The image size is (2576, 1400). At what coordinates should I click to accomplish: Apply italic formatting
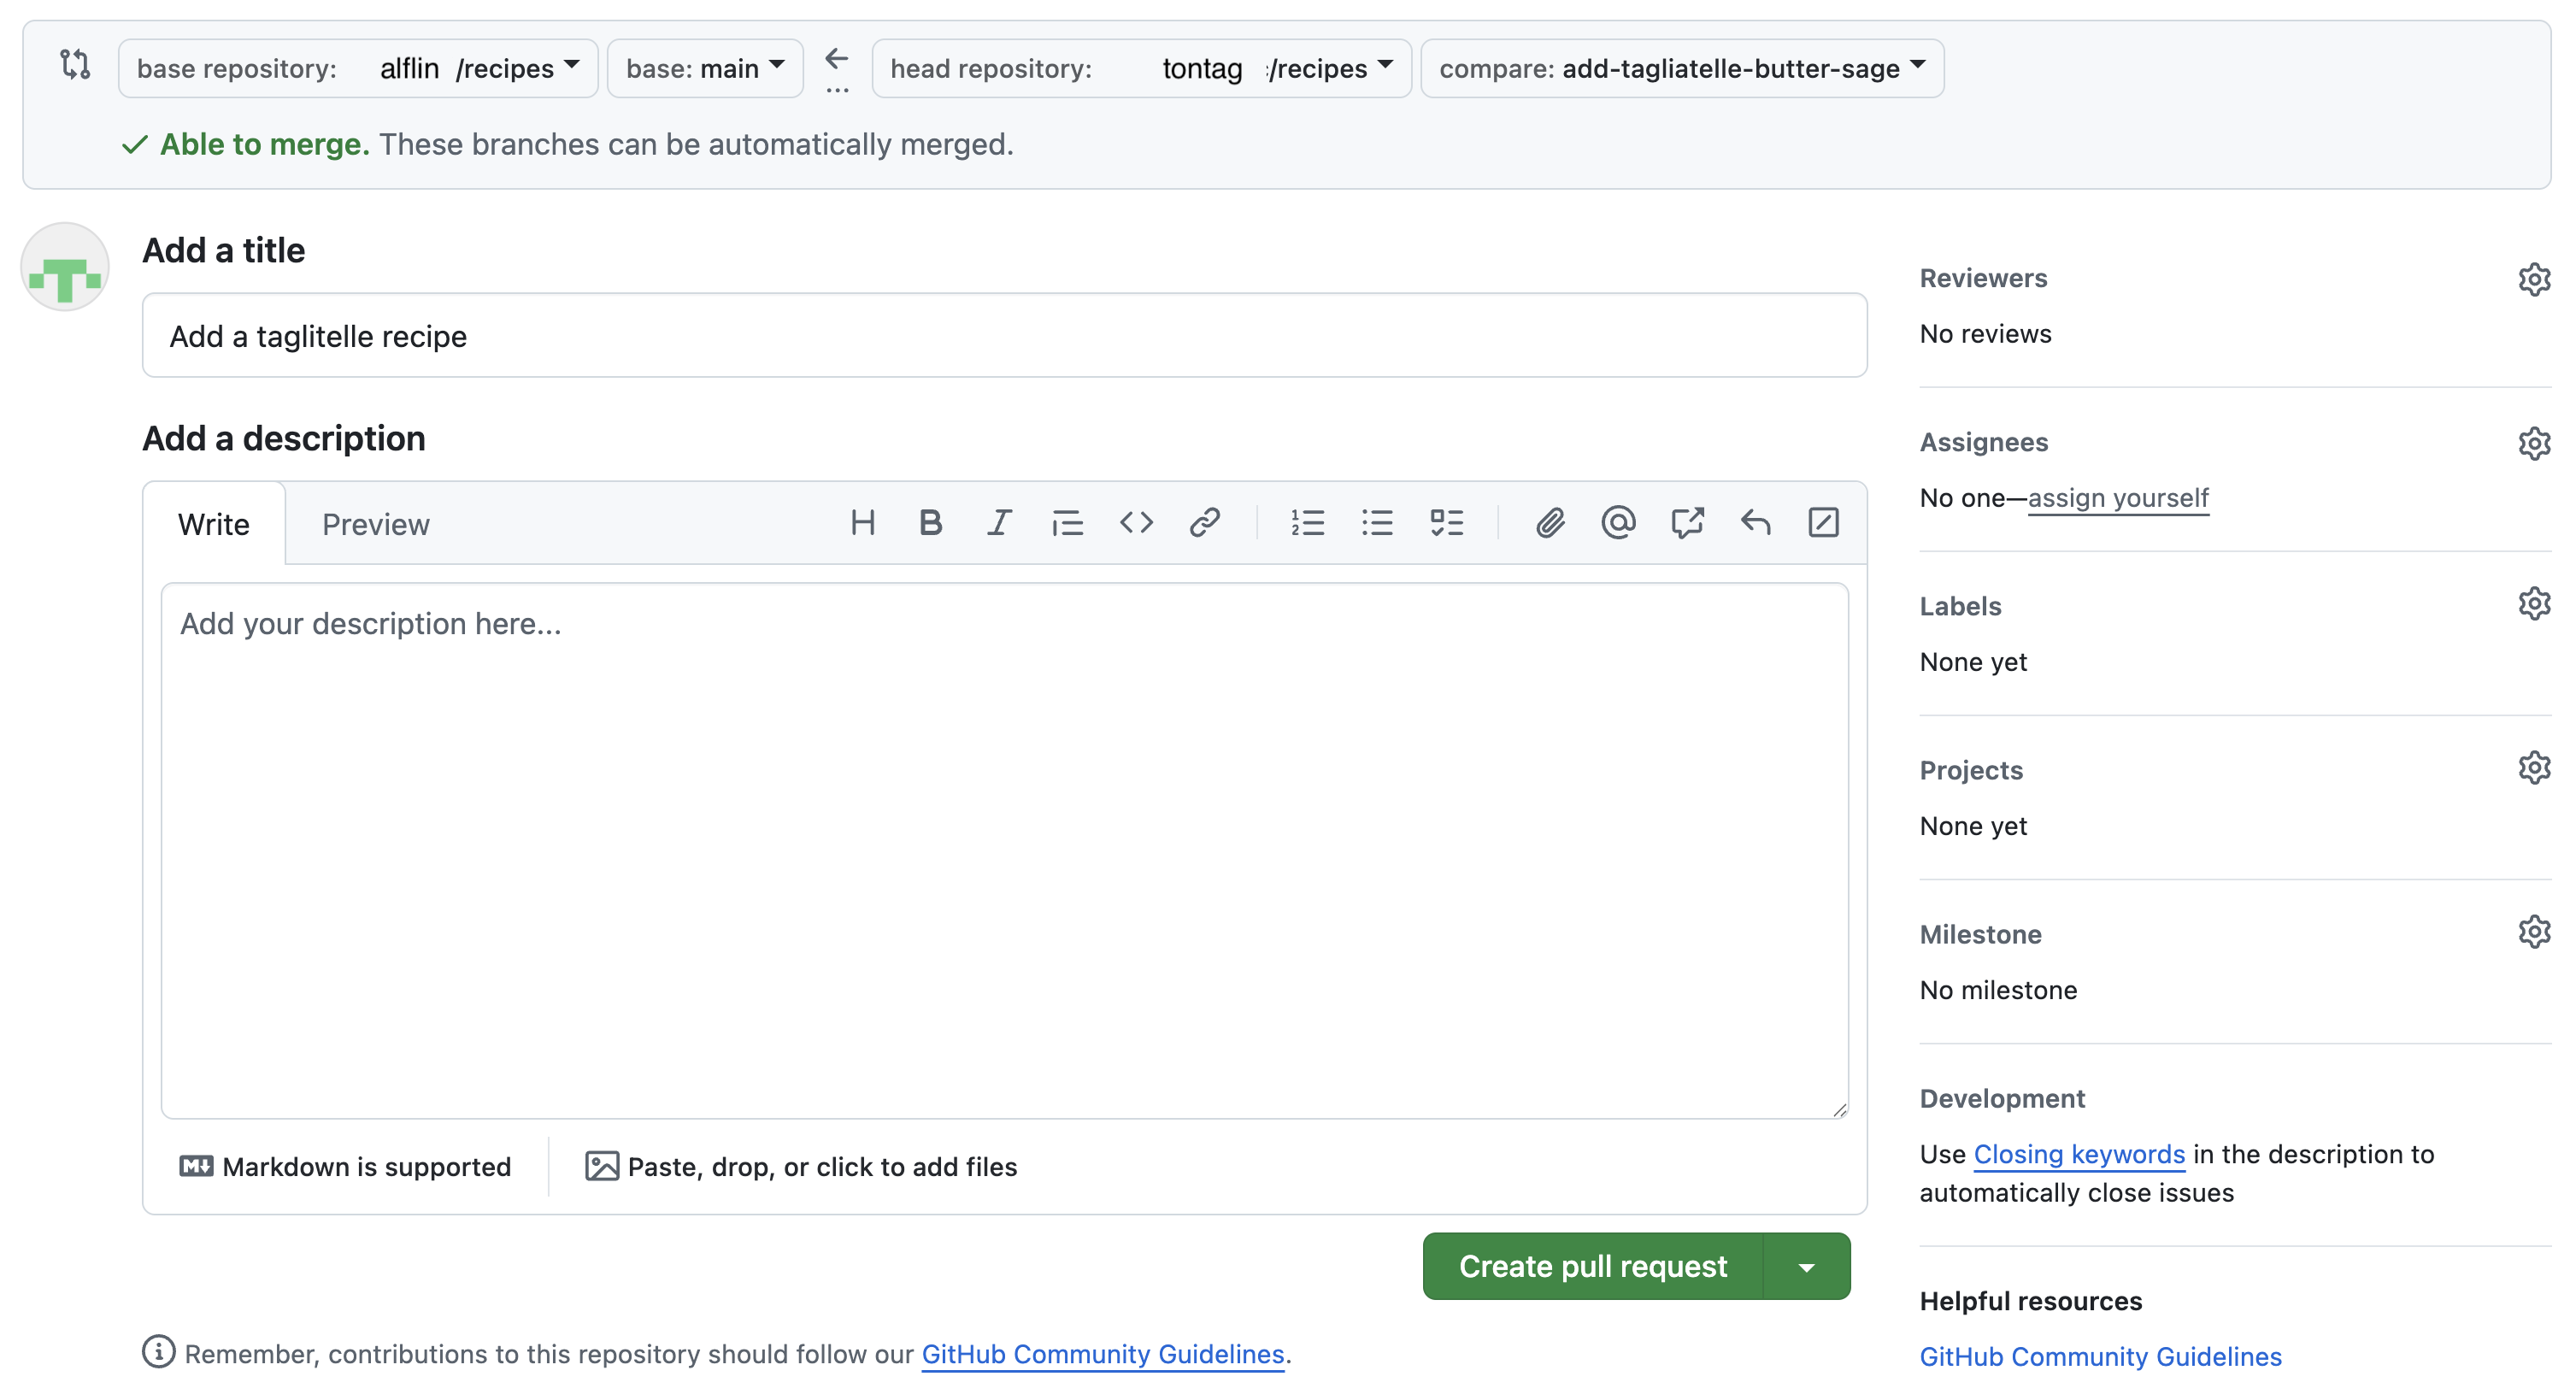click(x=999, y=523)
